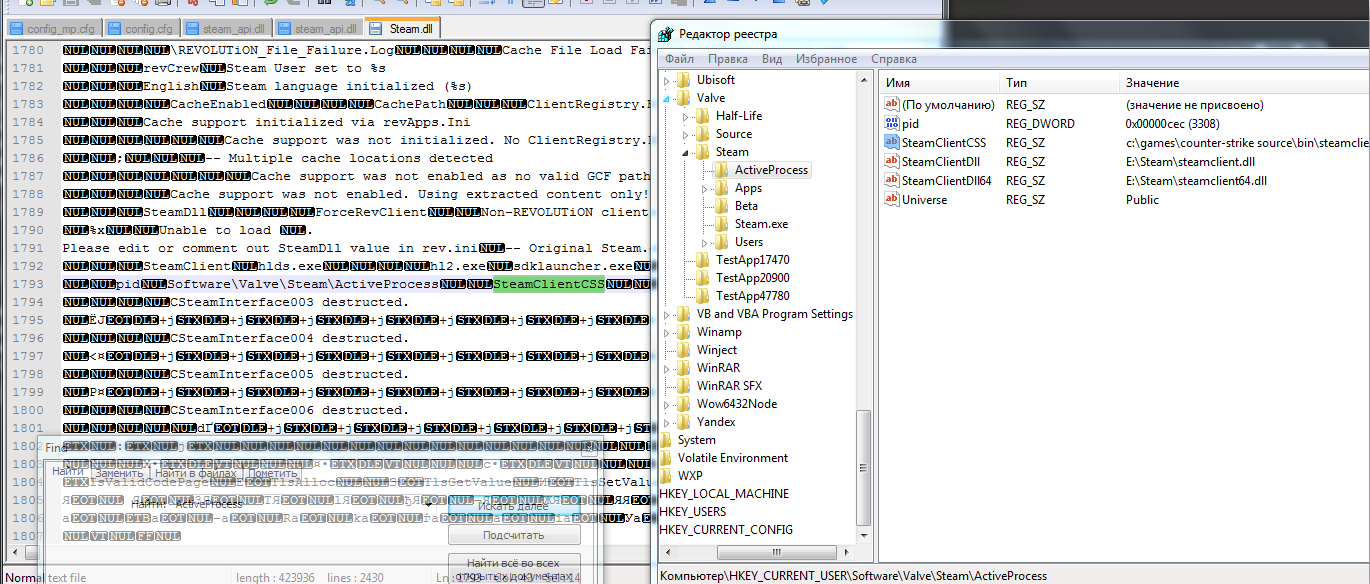Click the TestApp20900 folder icon

703,278
